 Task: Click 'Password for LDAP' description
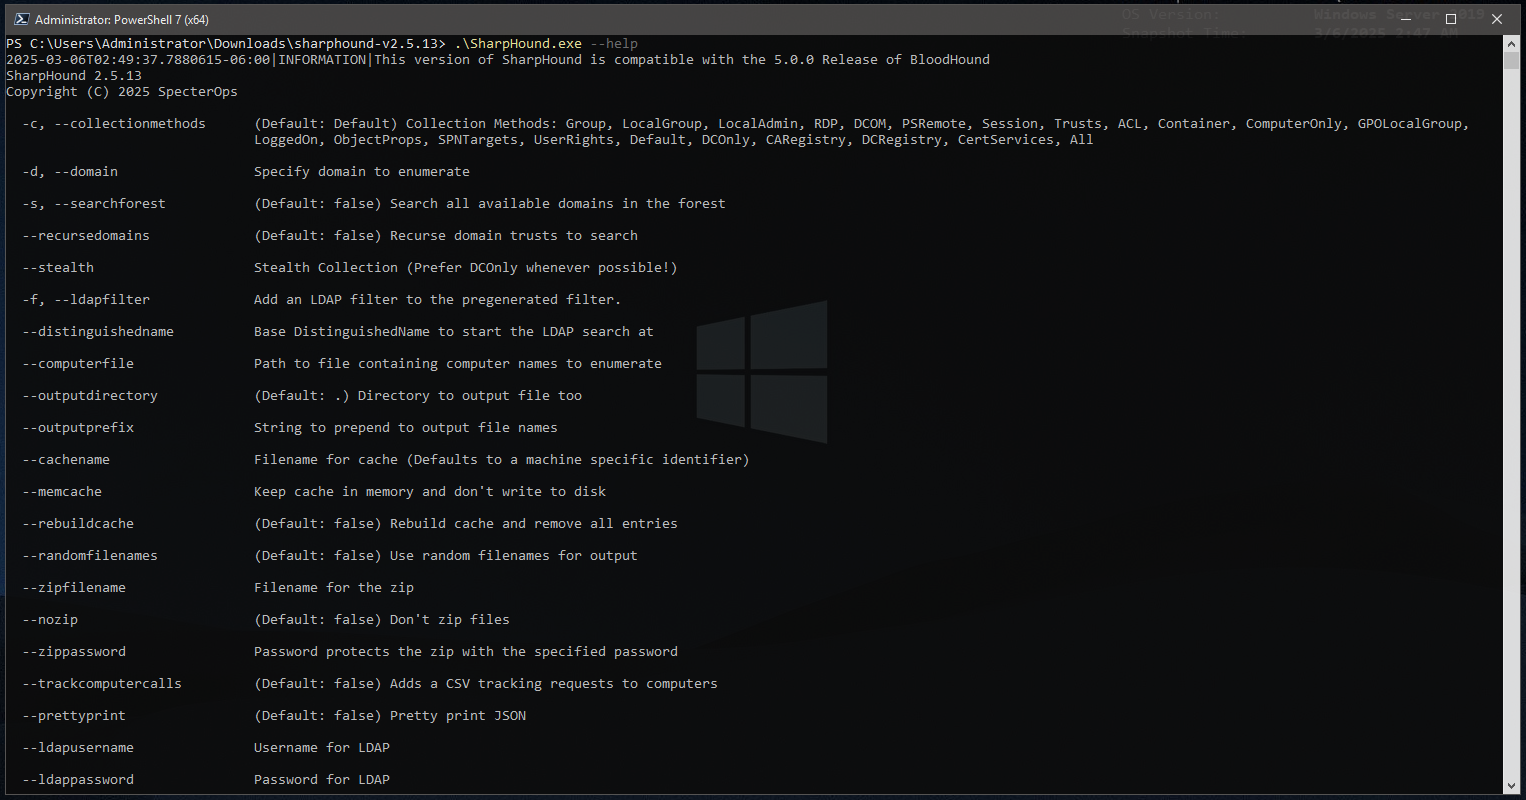click(322, 780)
